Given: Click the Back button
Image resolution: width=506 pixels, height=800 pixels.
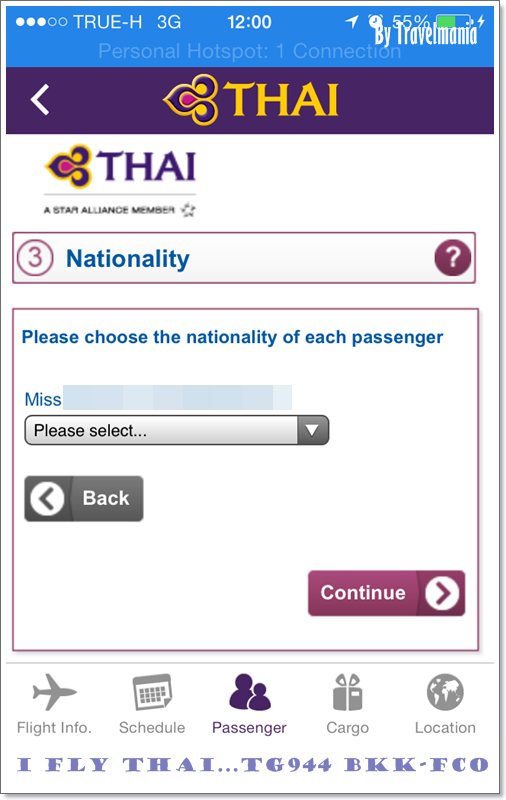Looking at the screenshot, I should pos(84,498).
